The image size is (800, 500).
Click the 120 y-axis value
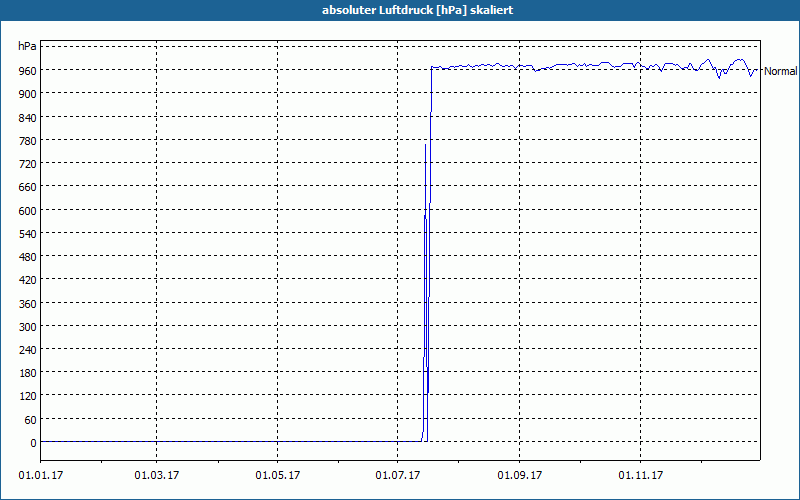28,396
